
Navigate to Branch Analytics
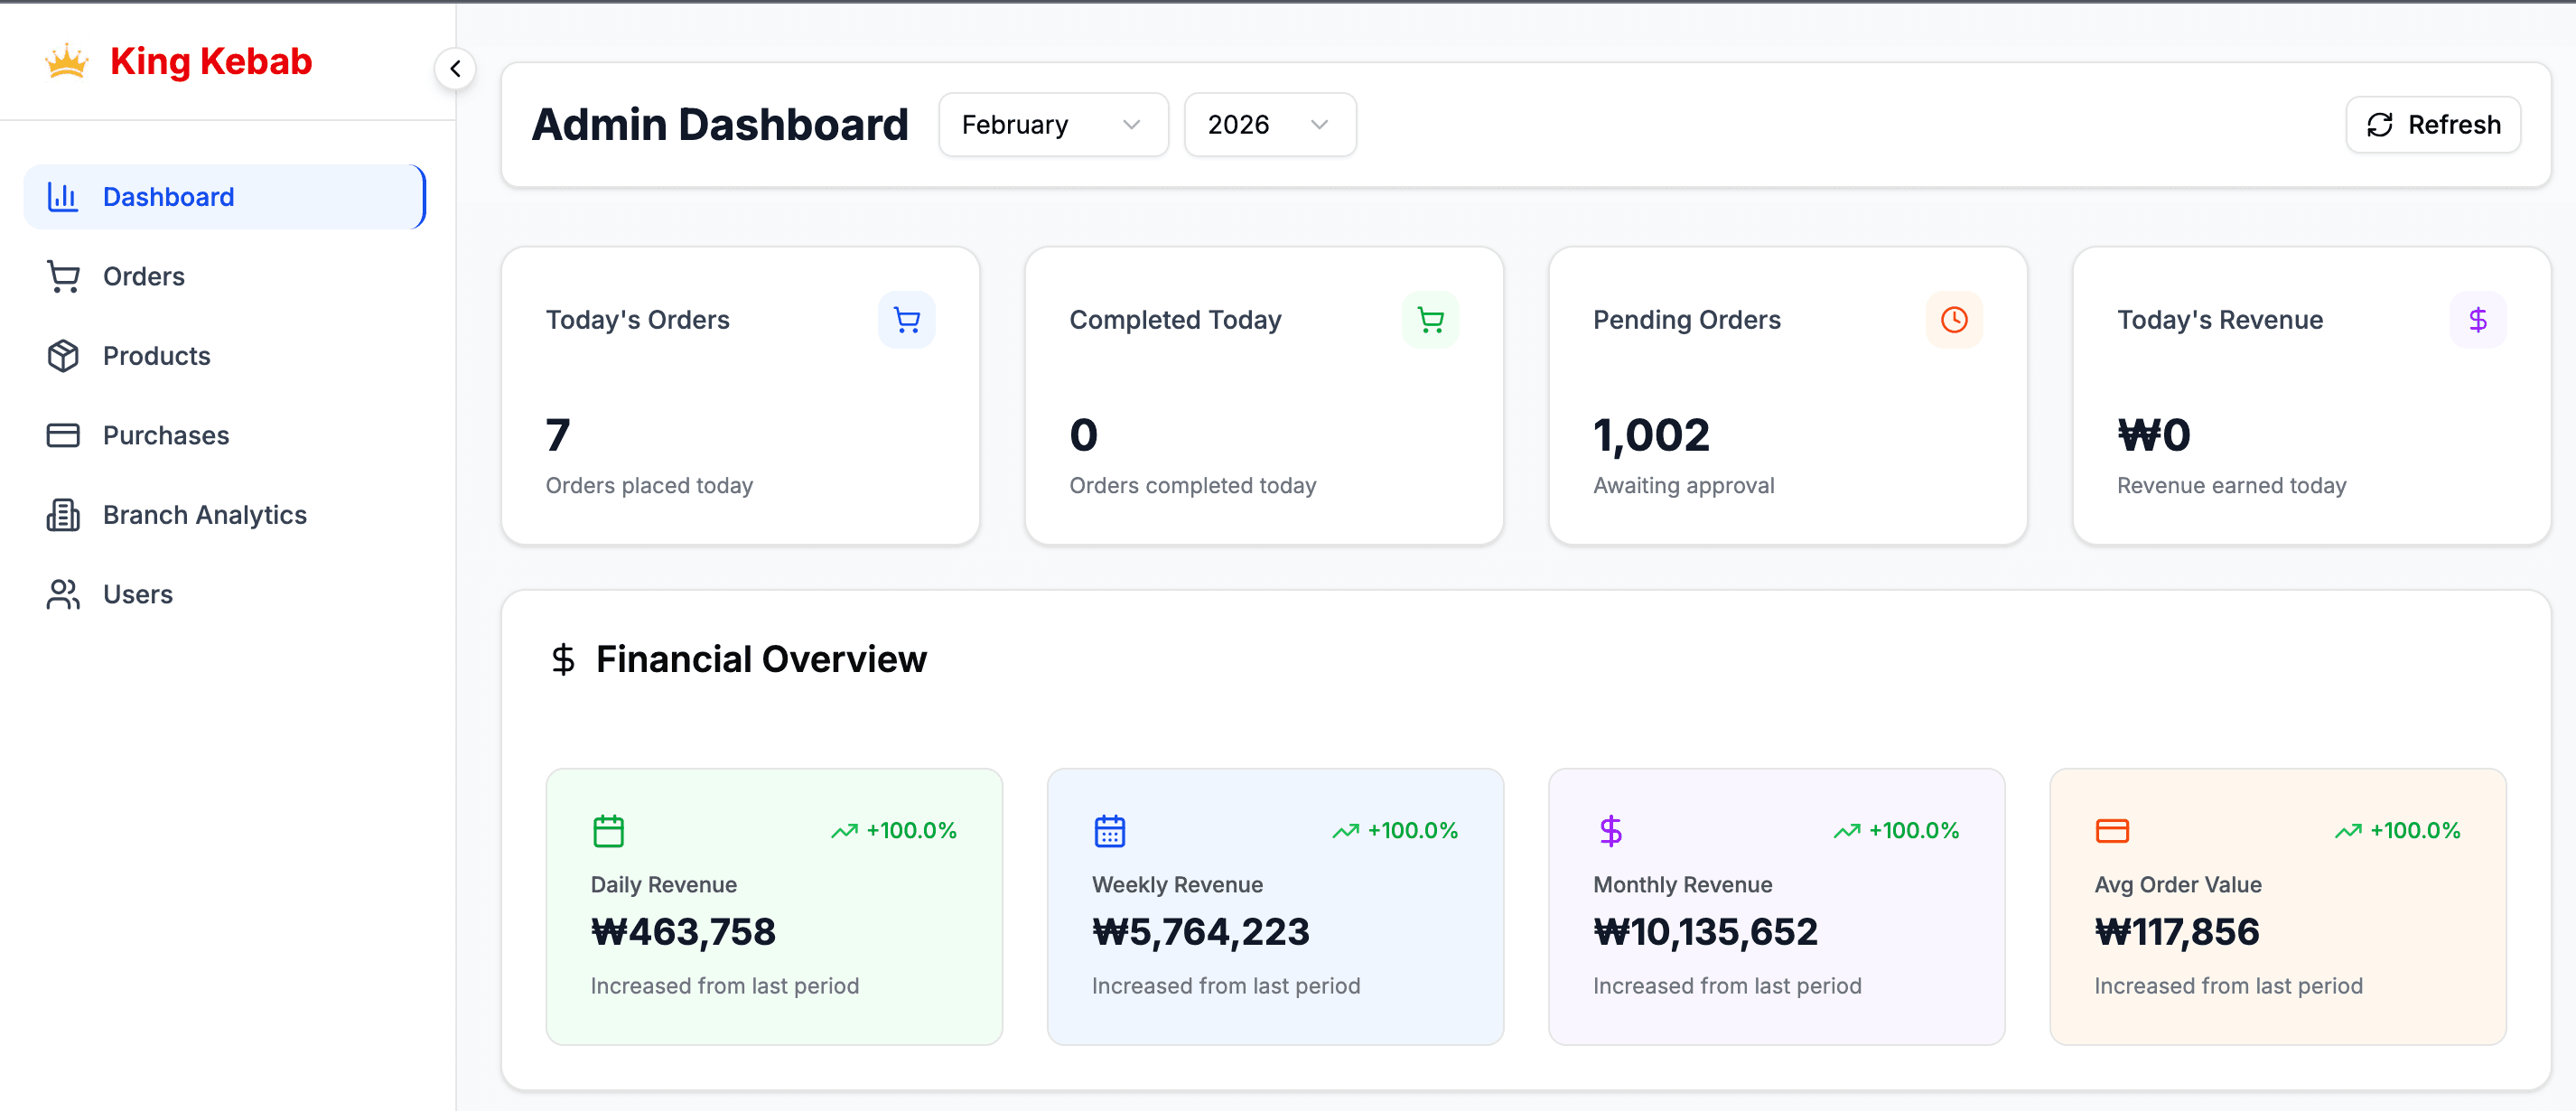204,515
